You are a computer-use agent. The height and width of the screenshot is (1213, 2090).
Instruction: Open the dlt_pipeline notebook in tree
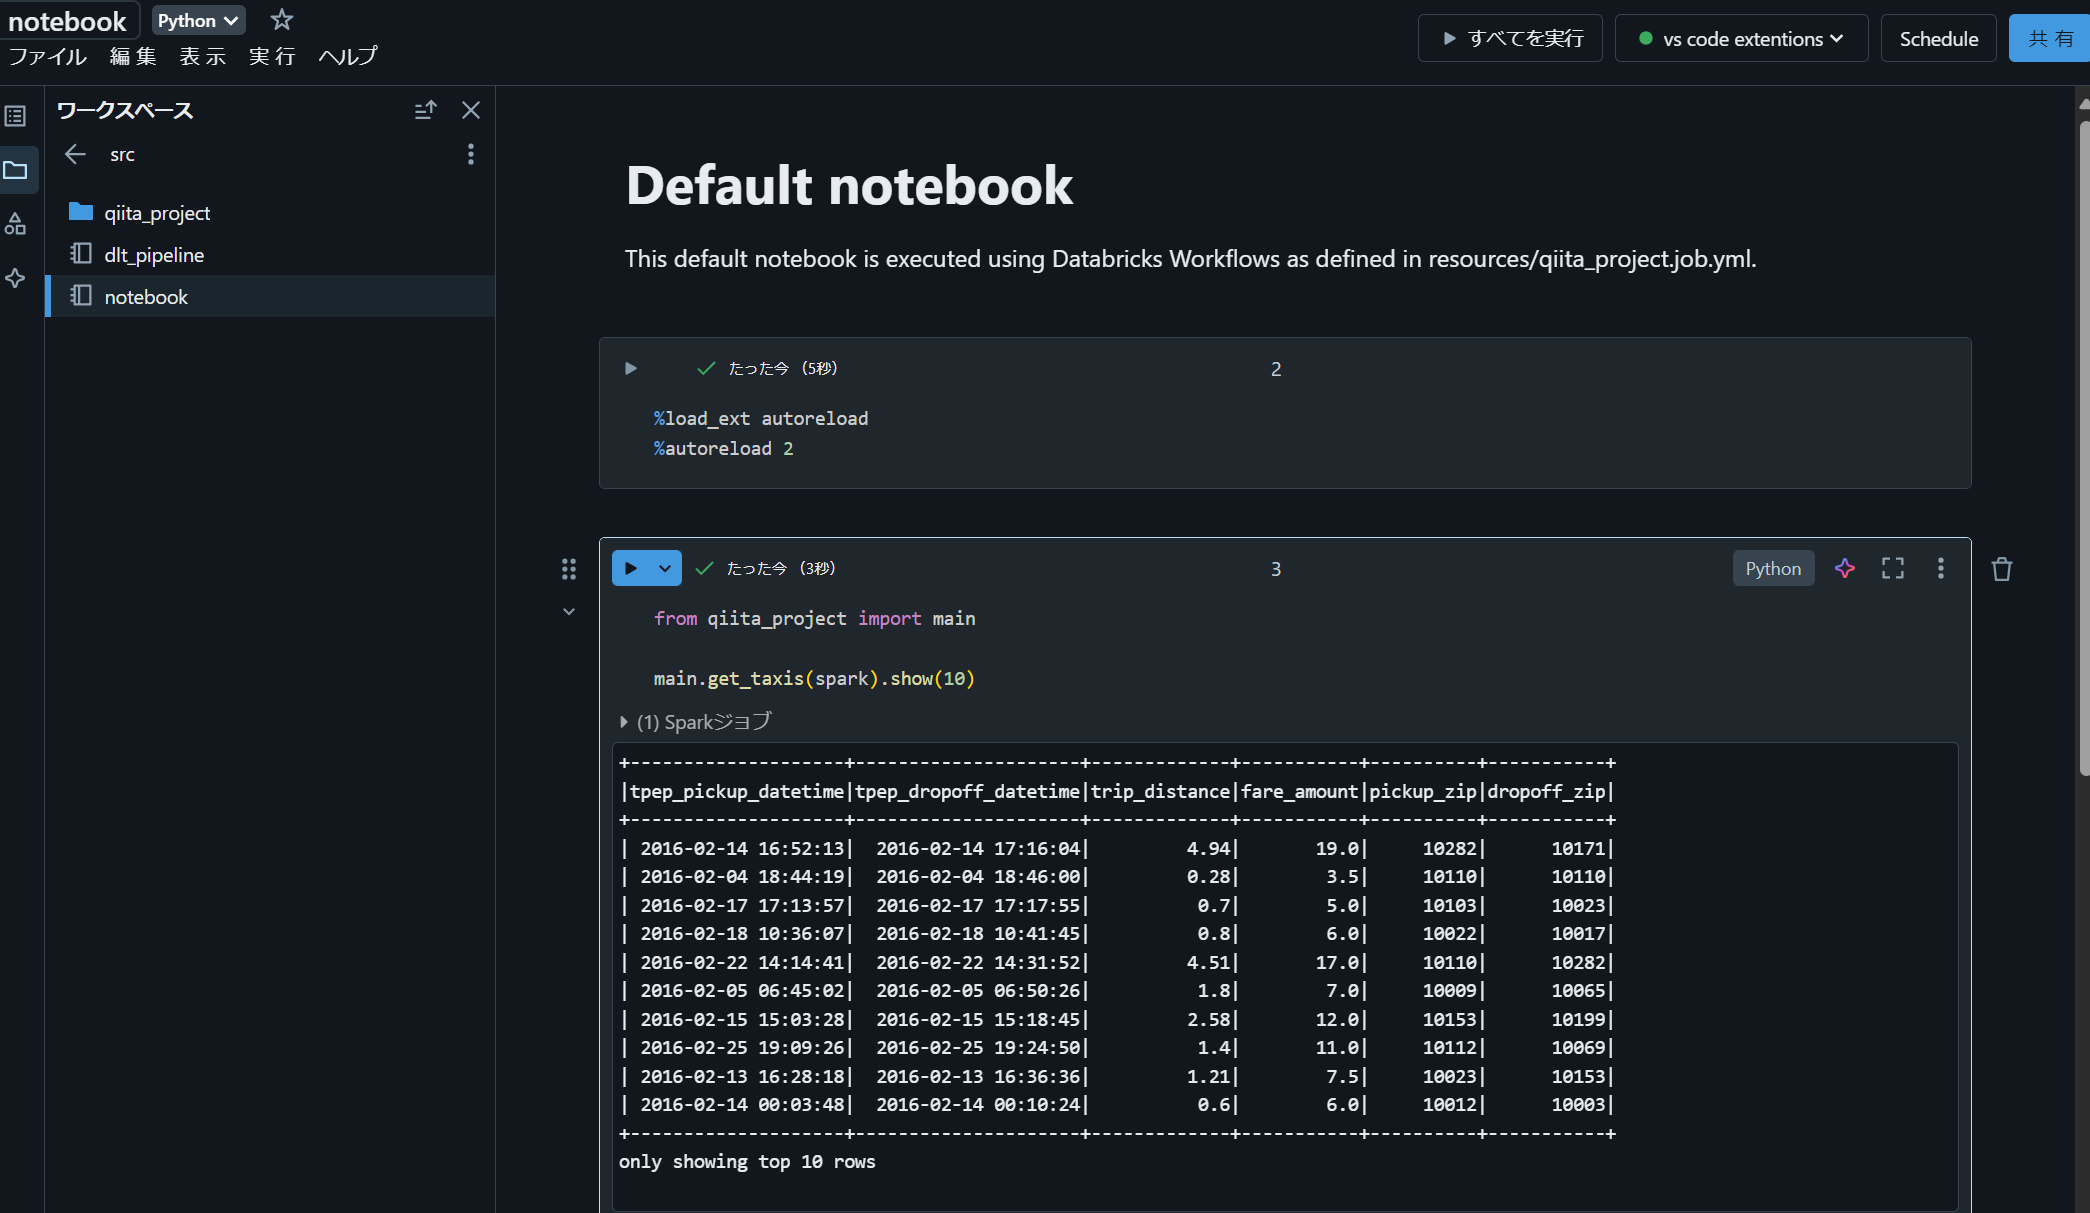pos(154,255)
